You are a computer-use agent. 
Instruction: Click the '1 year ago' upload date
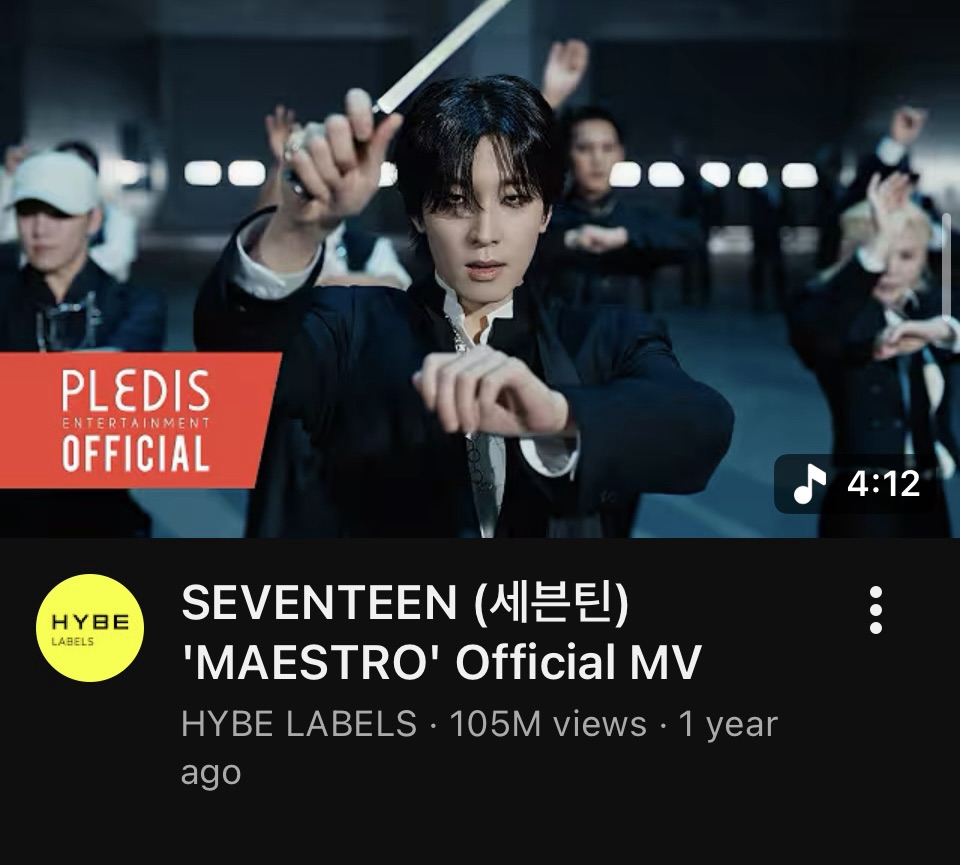point(479,747)
